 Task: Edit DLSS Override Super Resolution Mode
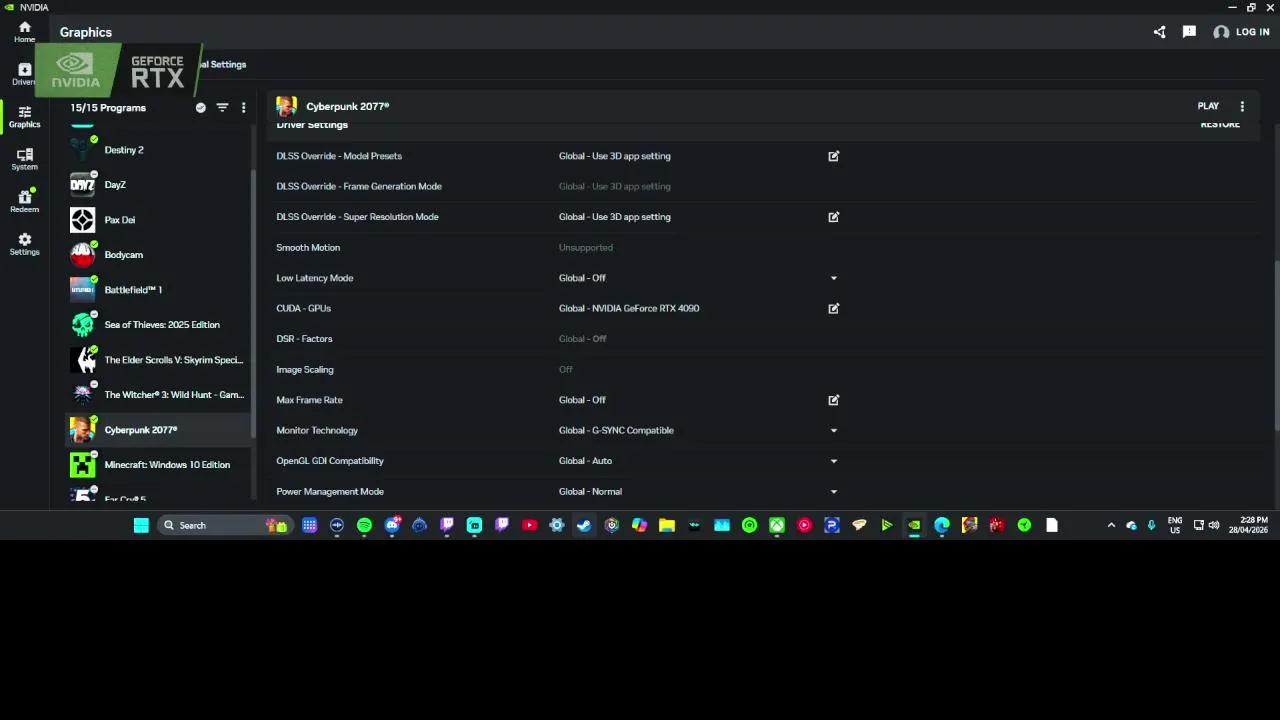coord(833,217)
